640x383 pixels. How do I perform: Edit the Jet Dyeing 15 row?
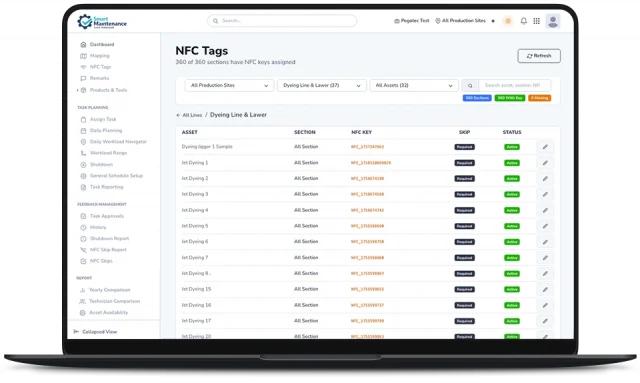545,289
